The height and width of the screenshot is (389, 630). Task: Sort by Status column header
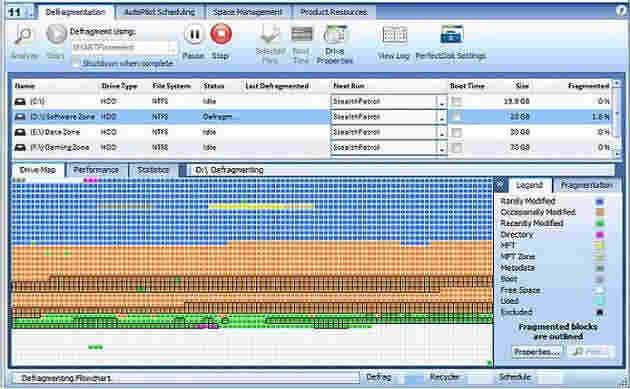213,86
